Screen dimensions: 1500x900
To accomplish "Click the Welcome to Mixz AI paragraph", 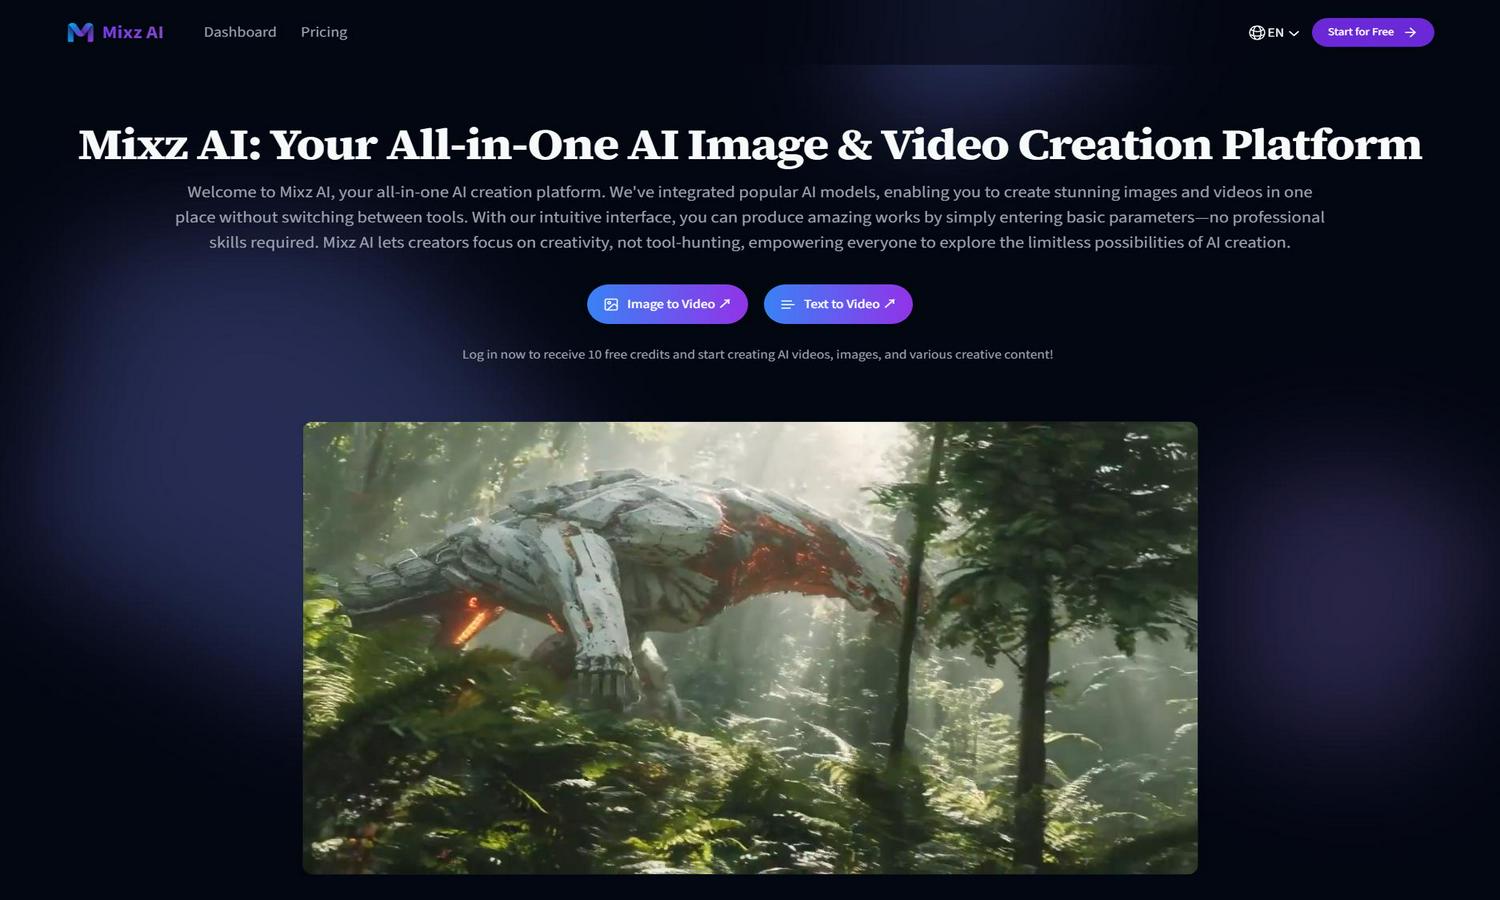I will [x=750, y=217].
